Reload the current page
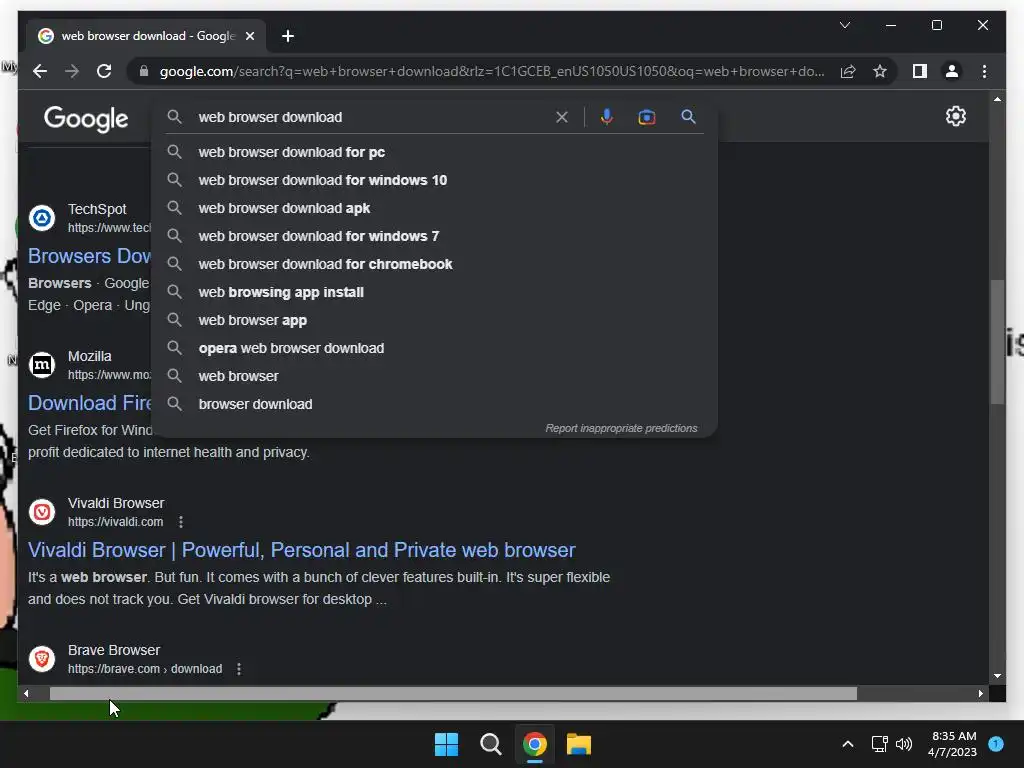This screenshot has height=768, width=1024. (x=104, y=71)
